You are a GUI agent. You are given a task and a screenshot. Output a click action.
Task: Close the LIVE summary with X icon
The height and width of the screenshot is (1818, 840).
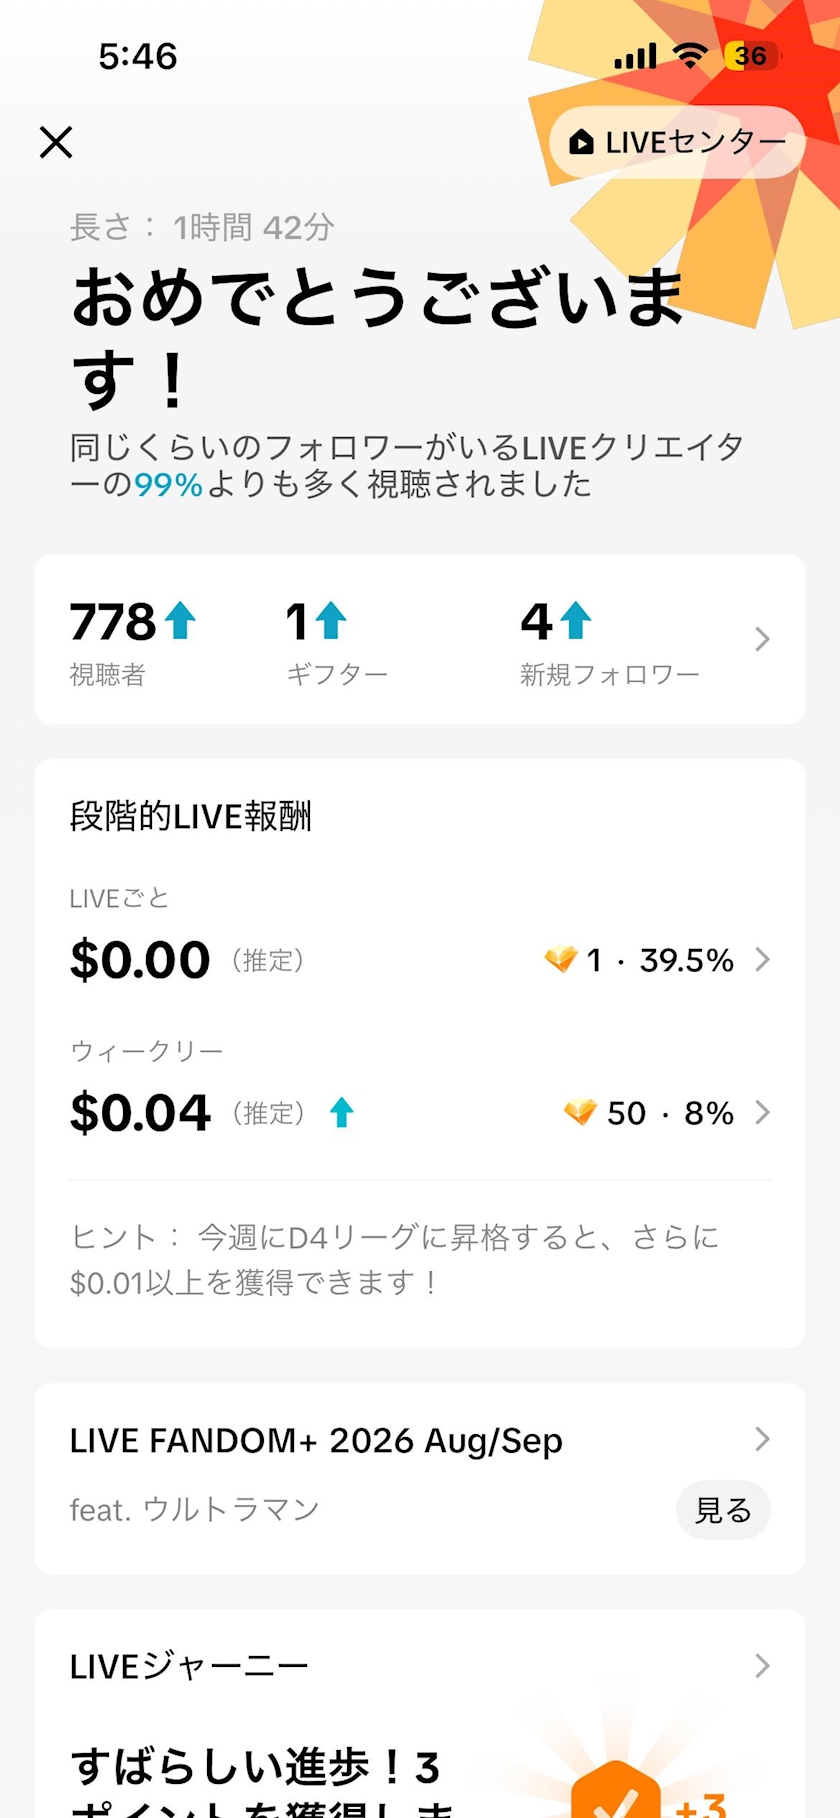tap(56, 142)
